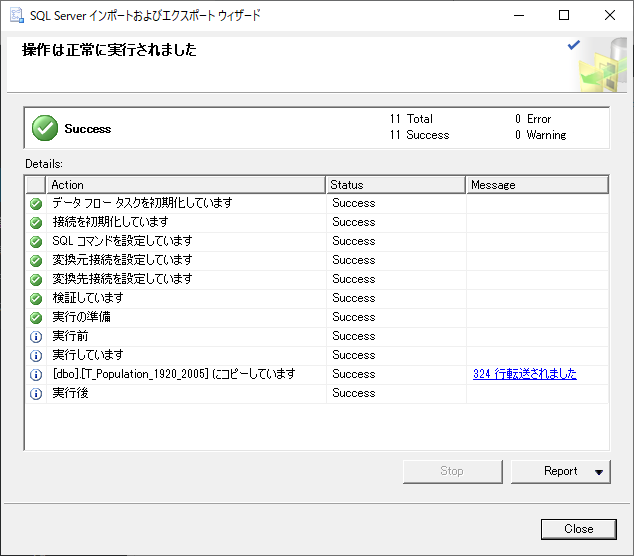The height and width of the screenshot is (556, 634).
Task: Click the Stop button
Action: pos(452,471)
